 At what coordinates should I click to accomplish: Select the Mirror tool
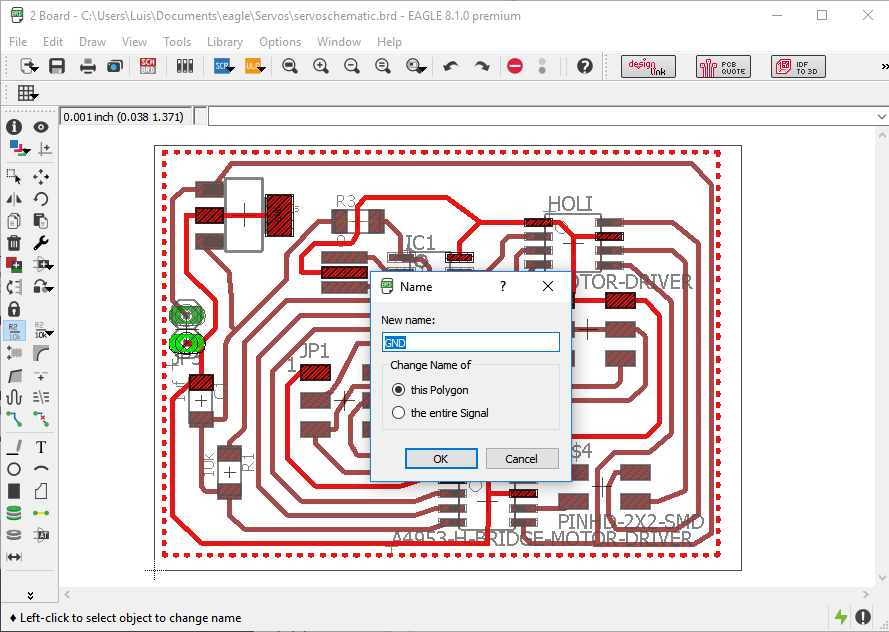[x=14, y=199]
